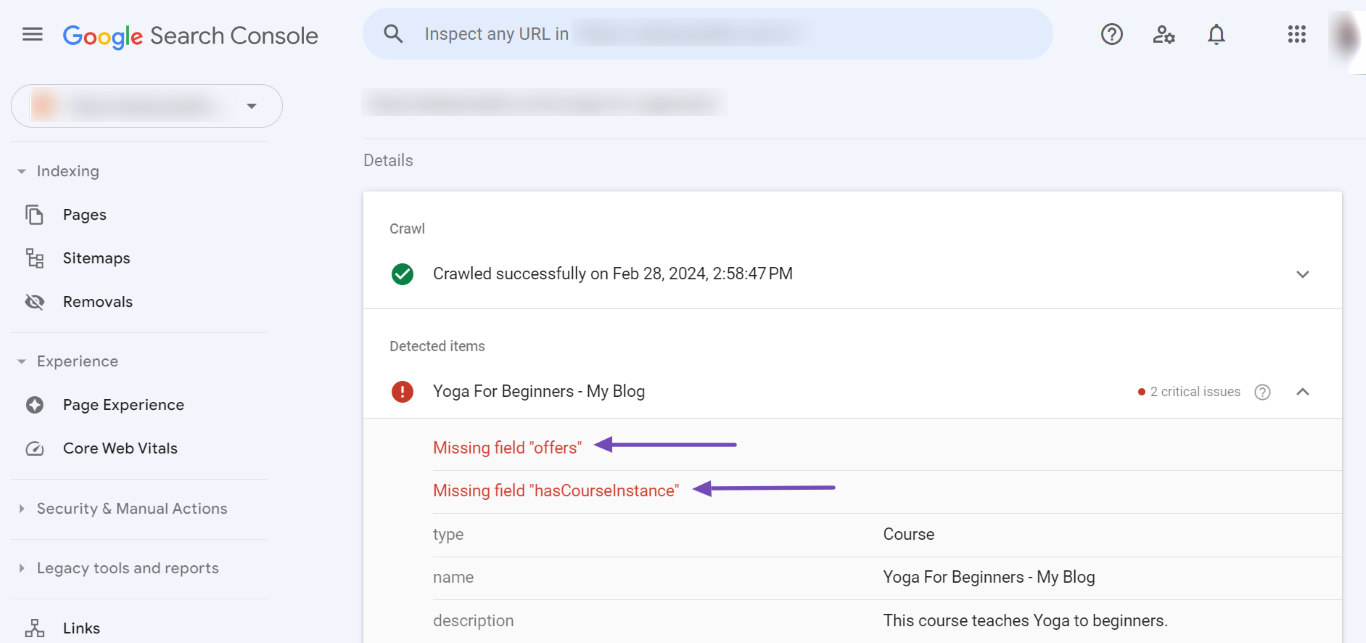The width and height of the screenshot is (1366, 643).
Task: Open Sitemaps report
Action: [97, 258]
